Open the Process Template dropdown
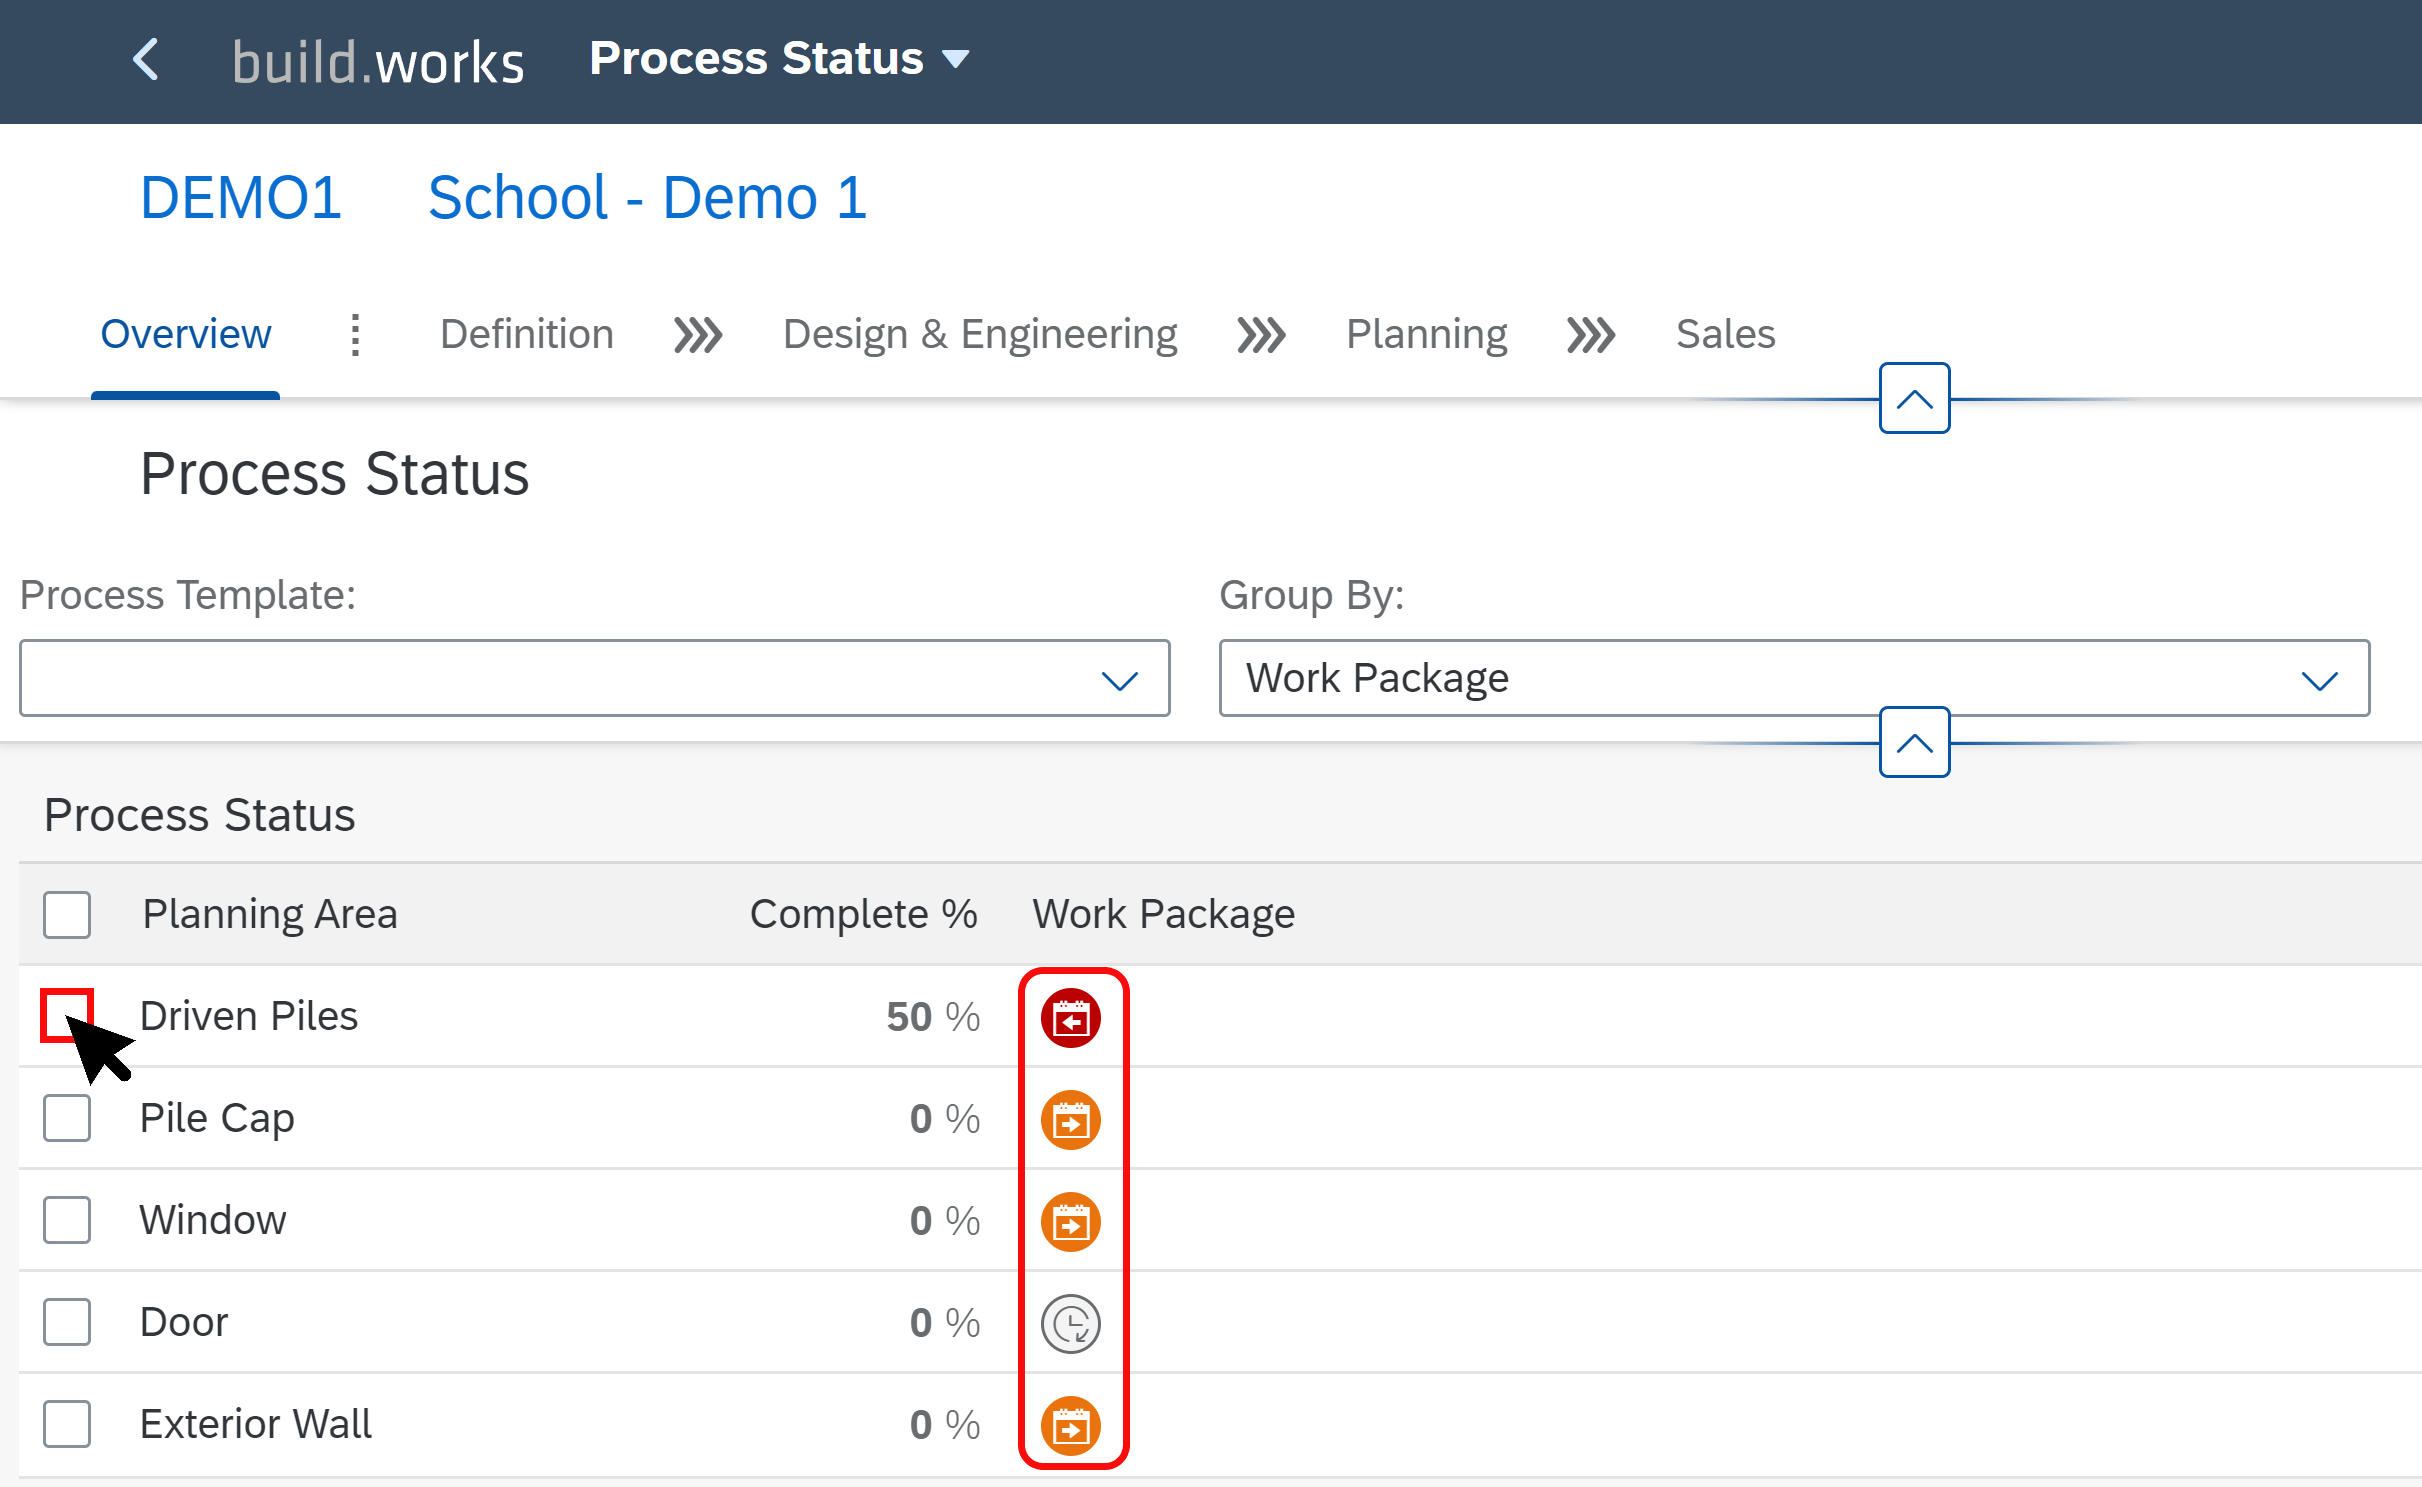 595,679
